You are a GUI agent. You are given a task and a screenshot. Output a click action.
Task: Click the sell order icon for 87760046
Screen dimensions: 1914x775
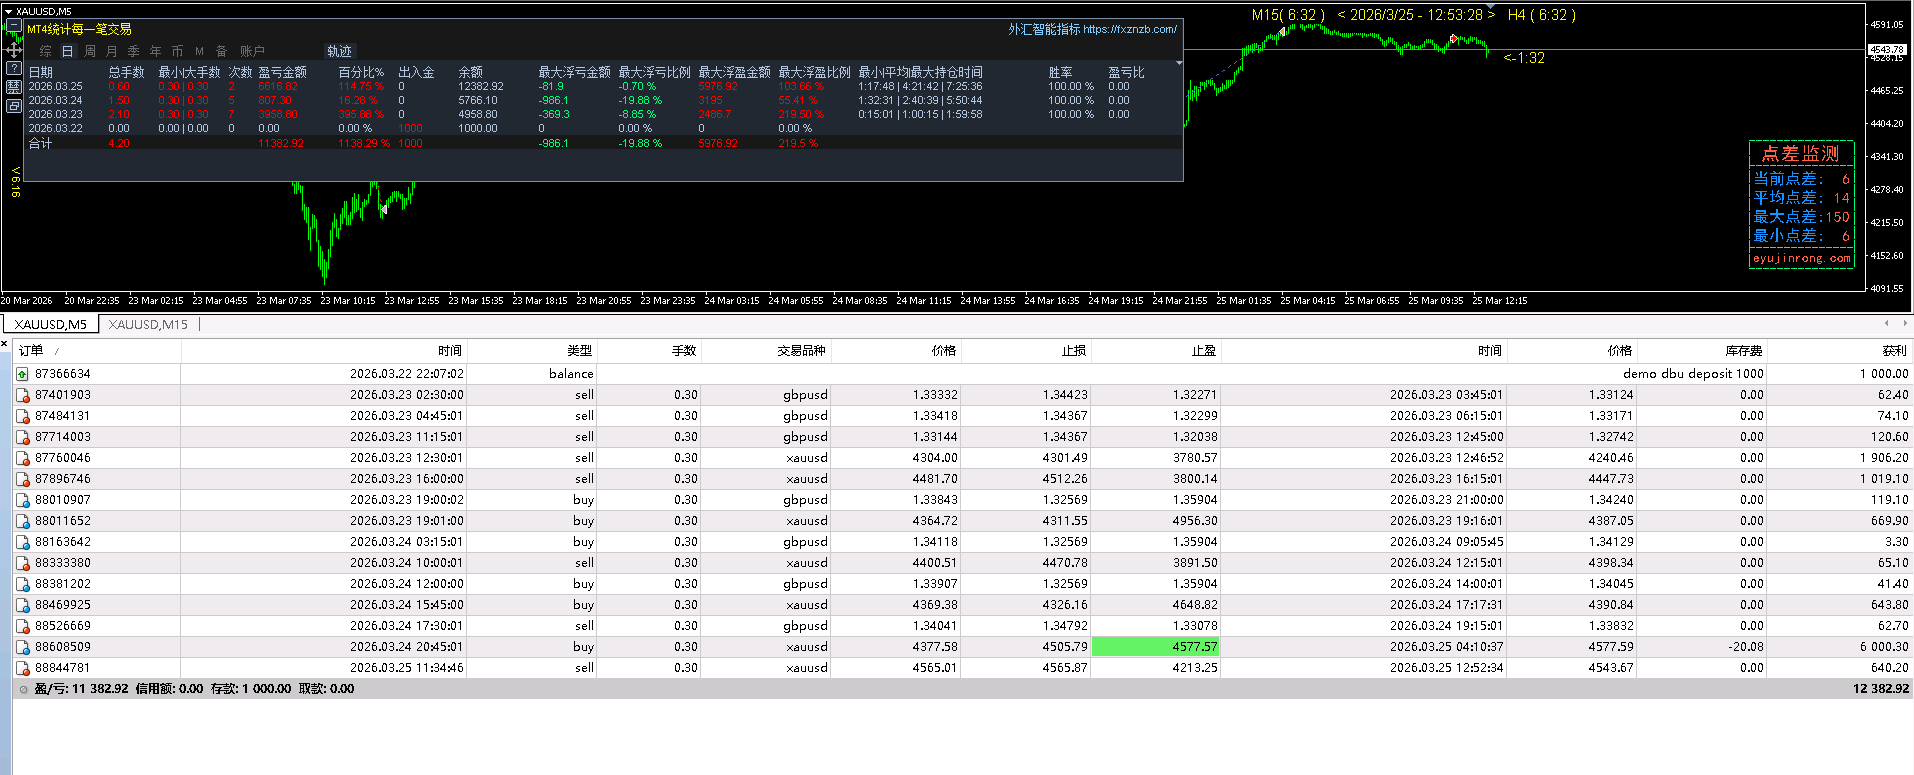pyautogui.click(x=22, y=458)
